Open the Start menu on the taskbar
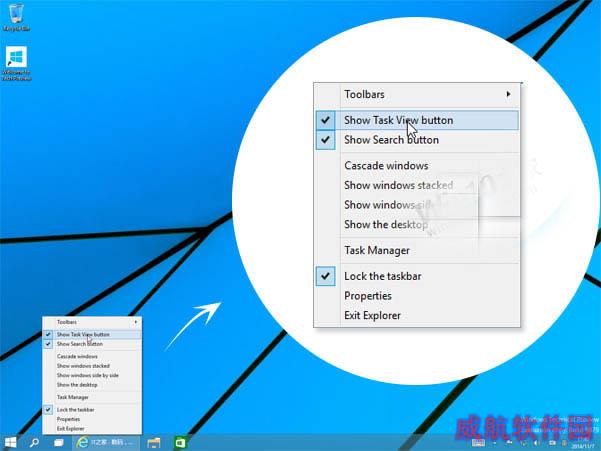 pyautogui.click(x=10, y=443)
